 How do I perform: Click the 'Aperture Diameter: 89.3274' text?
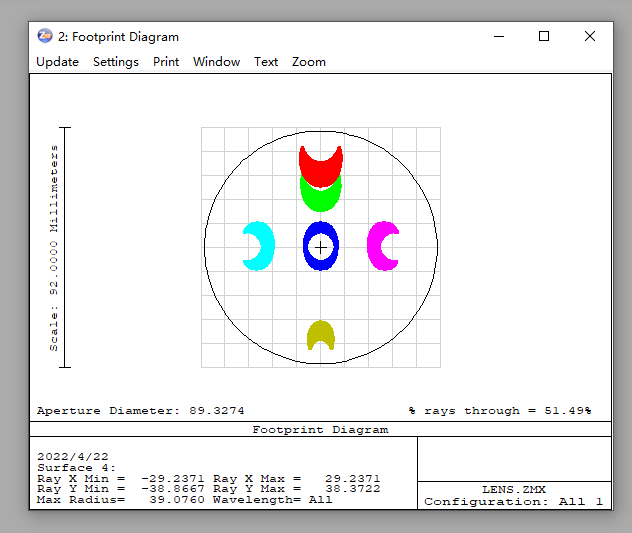pyautogui.click(x=141, y=411)
